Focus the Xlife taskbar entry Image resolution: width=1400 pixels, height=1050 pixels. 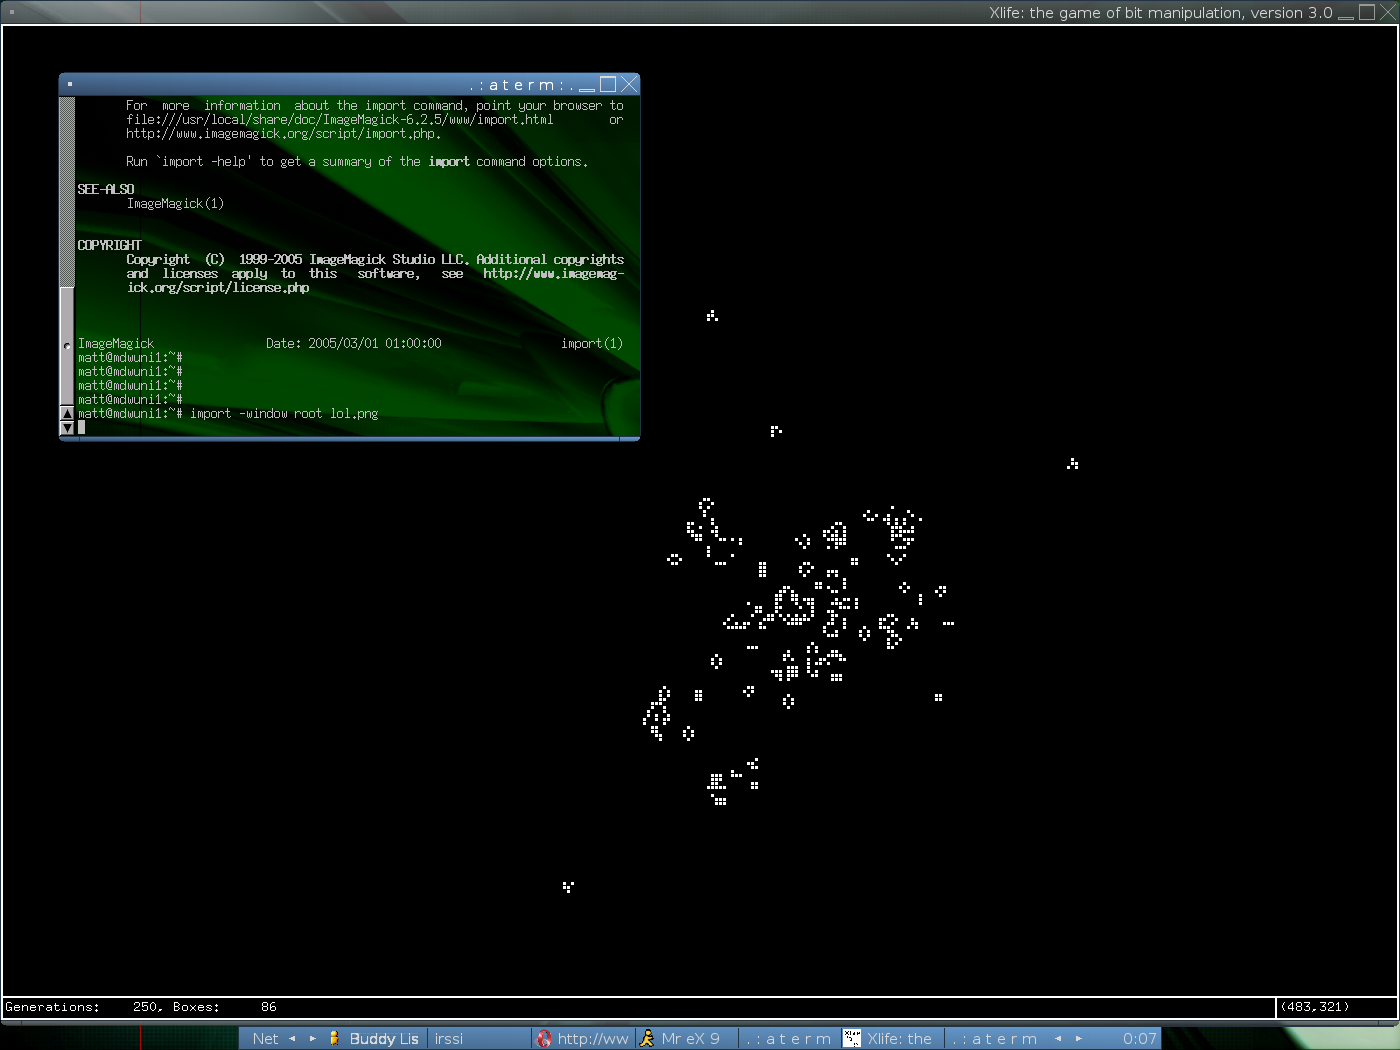coord(890,1039)
